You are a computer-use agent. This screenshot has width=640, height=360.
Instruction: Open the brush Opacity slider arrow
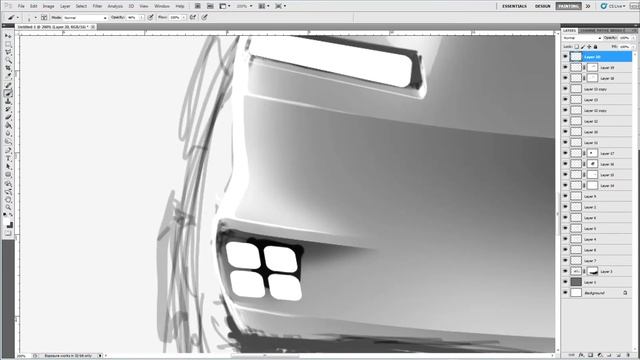click(x=142, y=18)
